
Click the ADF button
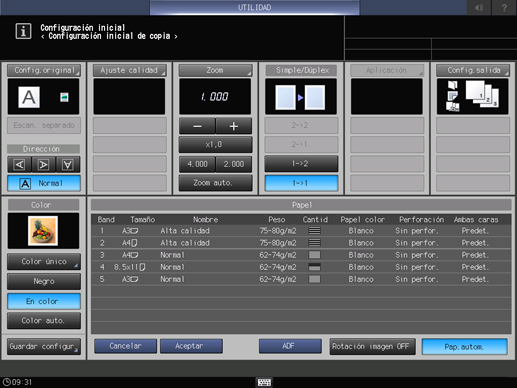(290, 346)
